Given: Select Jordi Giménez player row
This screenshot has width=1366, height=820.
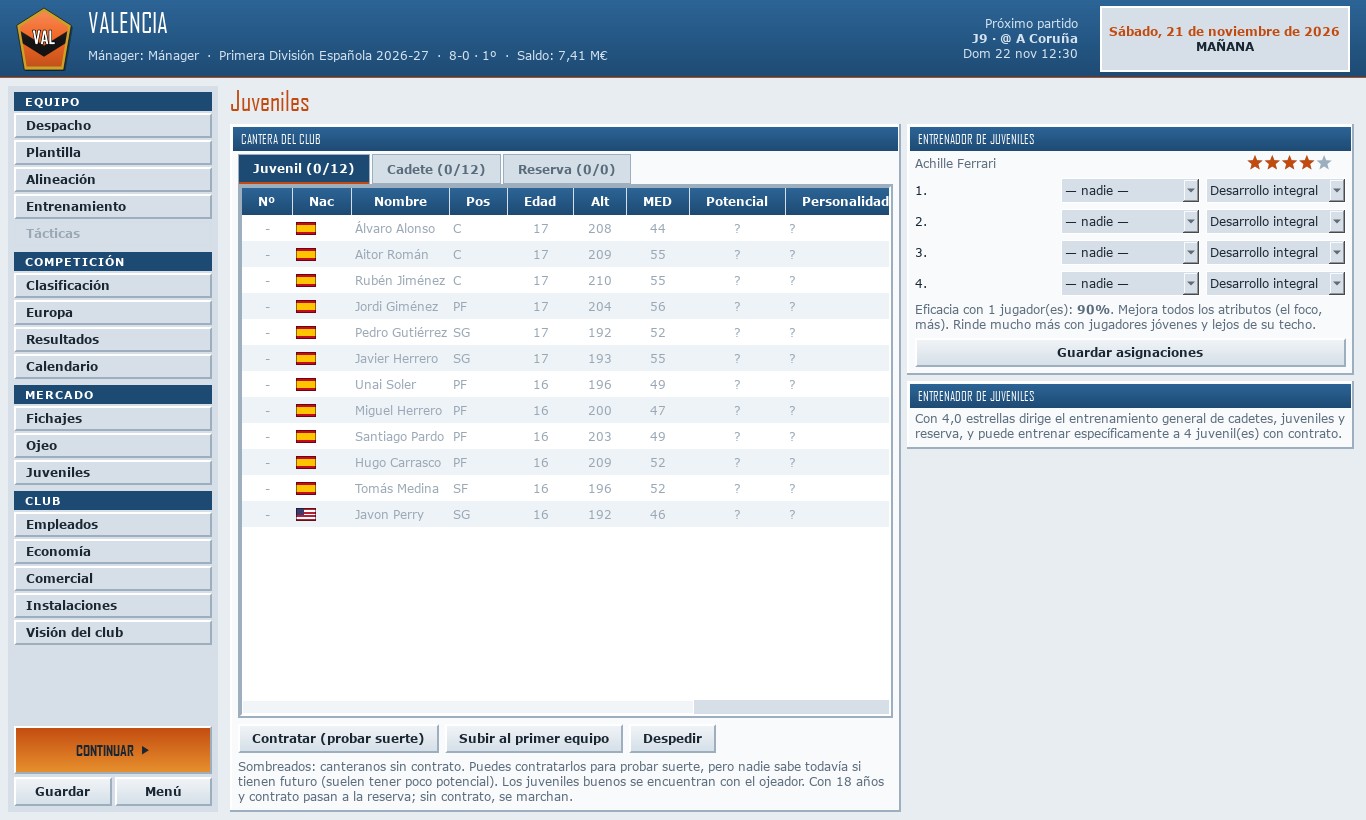Looking at the screenshot, I should pyautogui.click(x=565, y=307).
